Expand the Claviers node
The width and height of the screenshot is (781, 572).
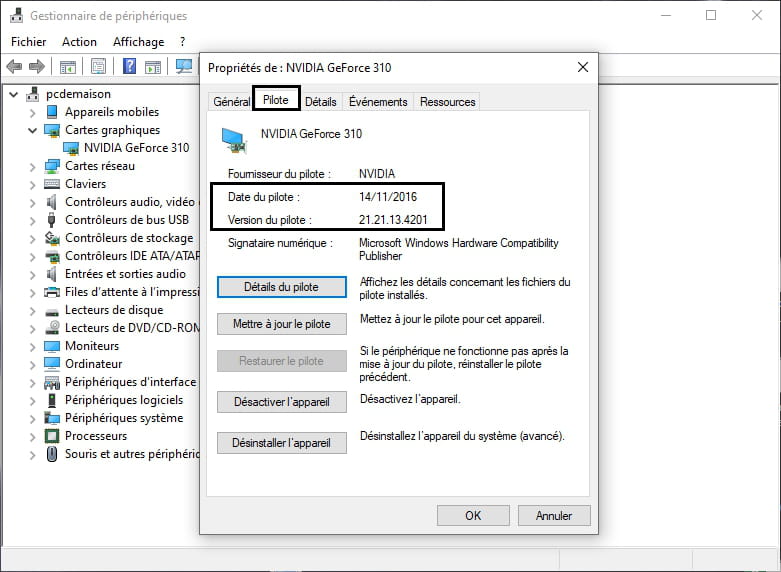click(32, 185)
